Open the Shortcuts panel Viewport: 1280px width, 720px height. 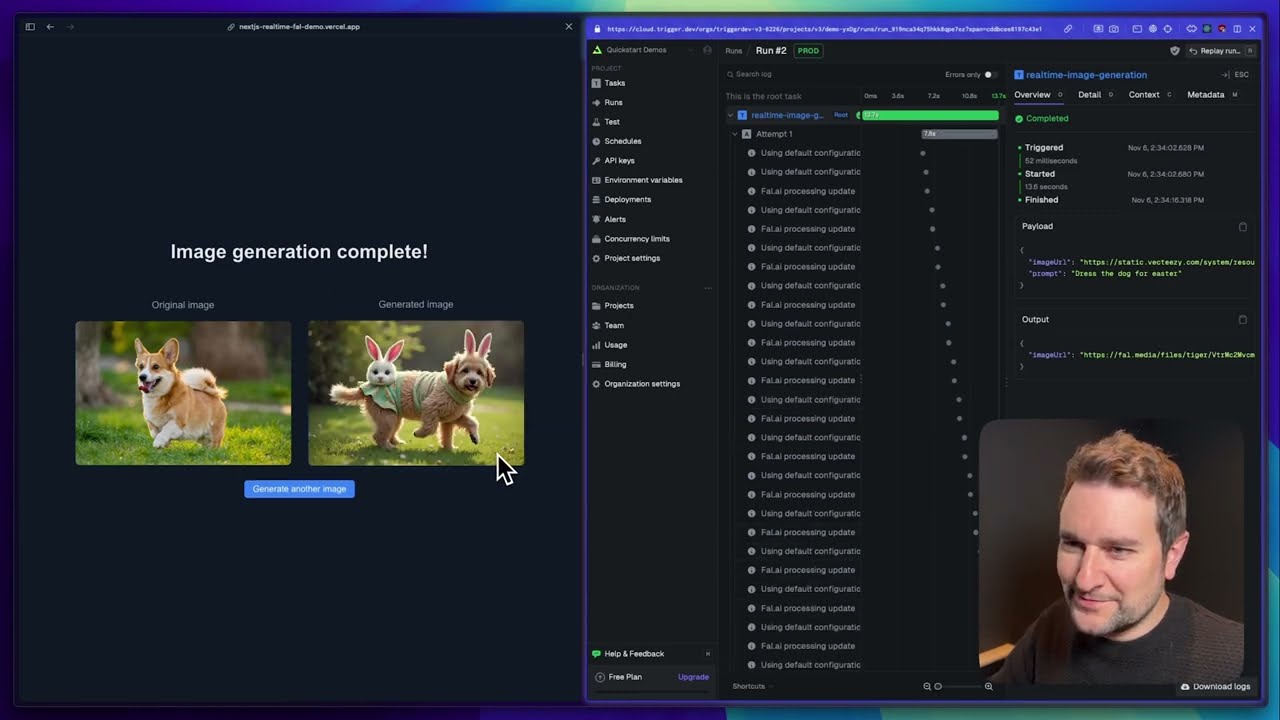coord(748,686)
